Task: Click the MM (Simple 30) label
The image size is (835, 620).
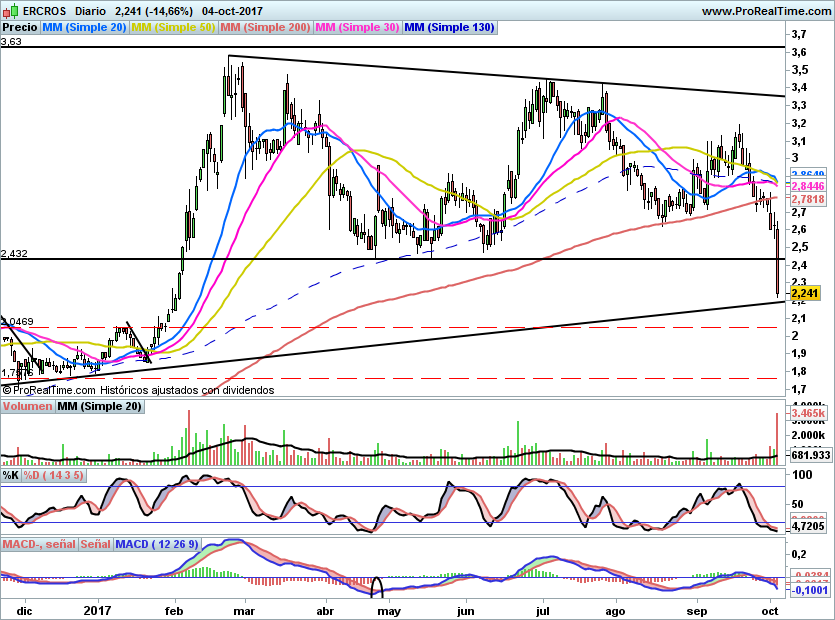Action: pos(357,27)
